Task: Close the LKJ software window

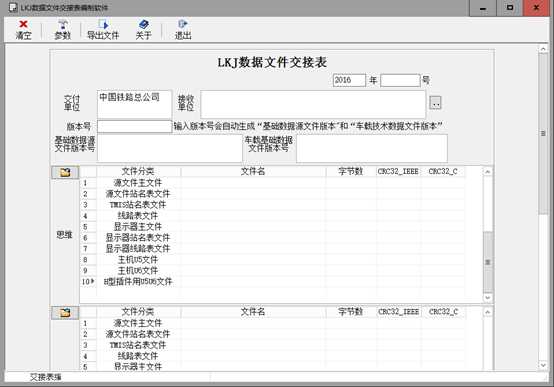Action: pos(536,8)
